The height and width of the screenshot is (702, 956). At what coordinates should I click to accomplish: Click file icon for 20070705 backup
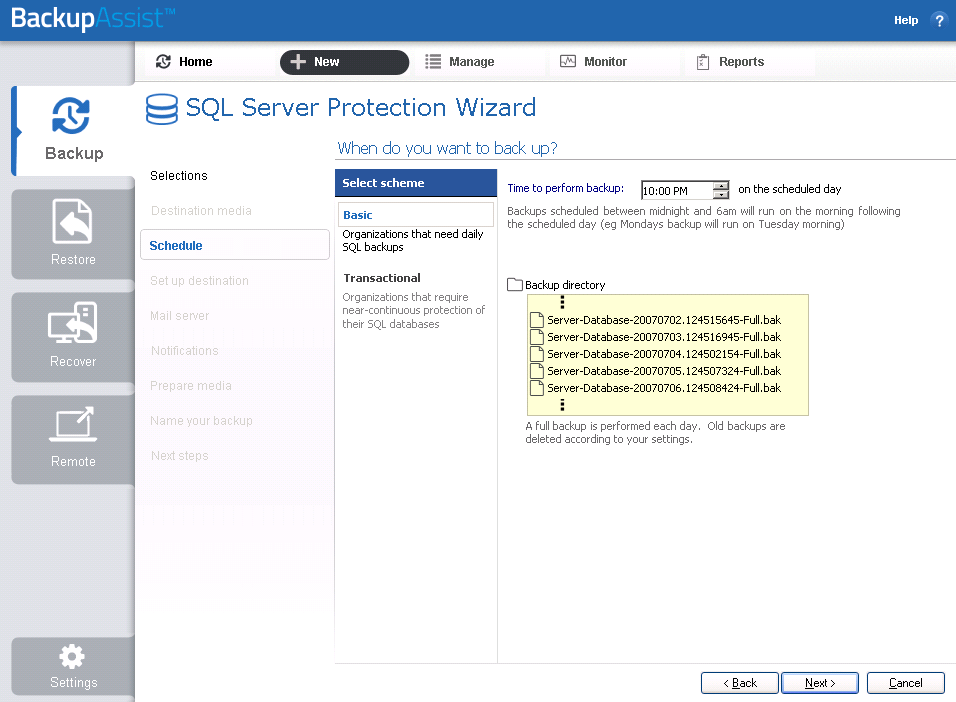537,371
